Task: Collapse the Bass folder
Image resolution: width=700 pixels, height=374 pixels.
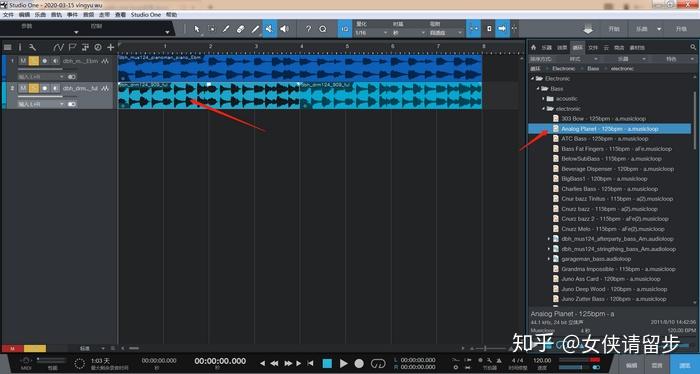Action: [x=538, y=89]
